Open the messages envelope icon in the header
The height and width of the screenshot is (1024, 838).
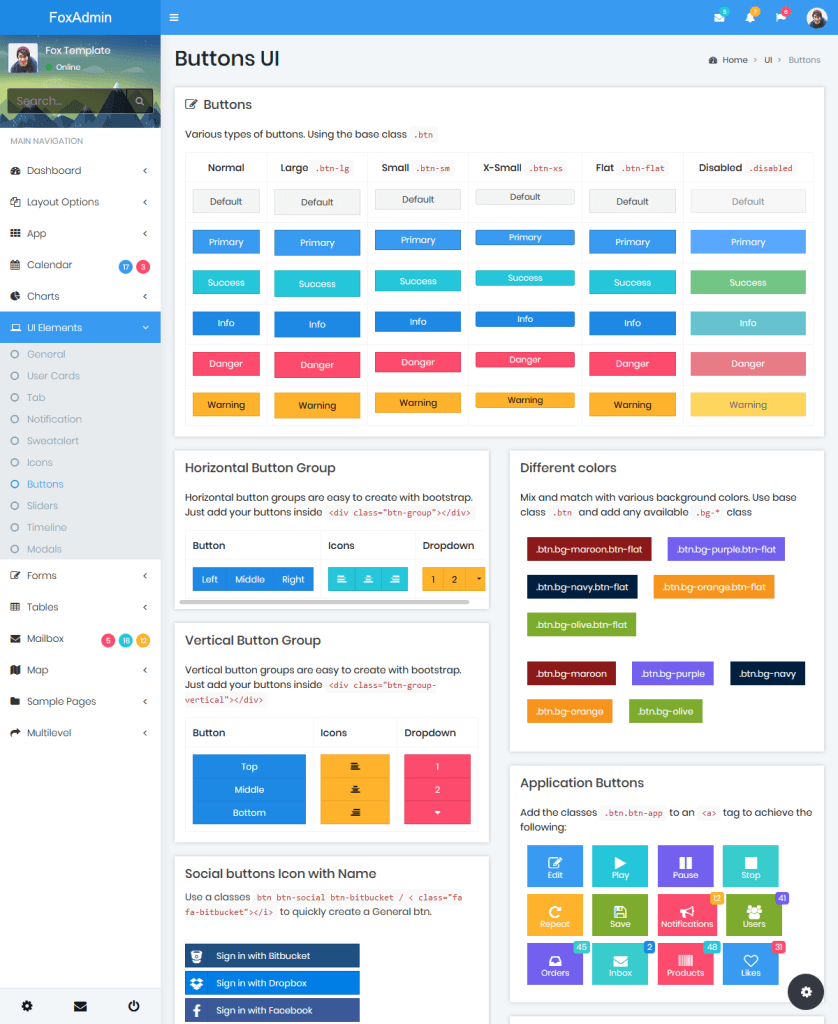tap(721, 17)
